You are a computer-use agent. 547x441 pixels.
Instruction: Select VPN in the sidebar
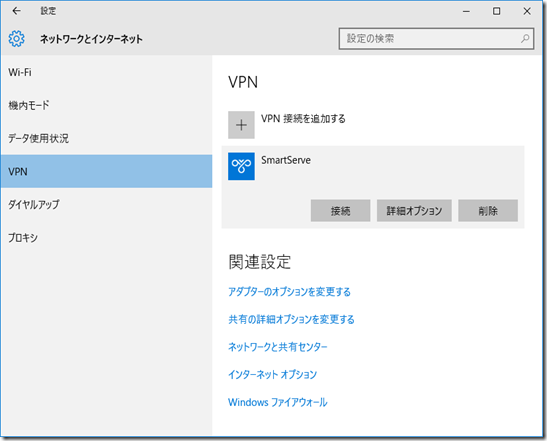coord(106,171)
